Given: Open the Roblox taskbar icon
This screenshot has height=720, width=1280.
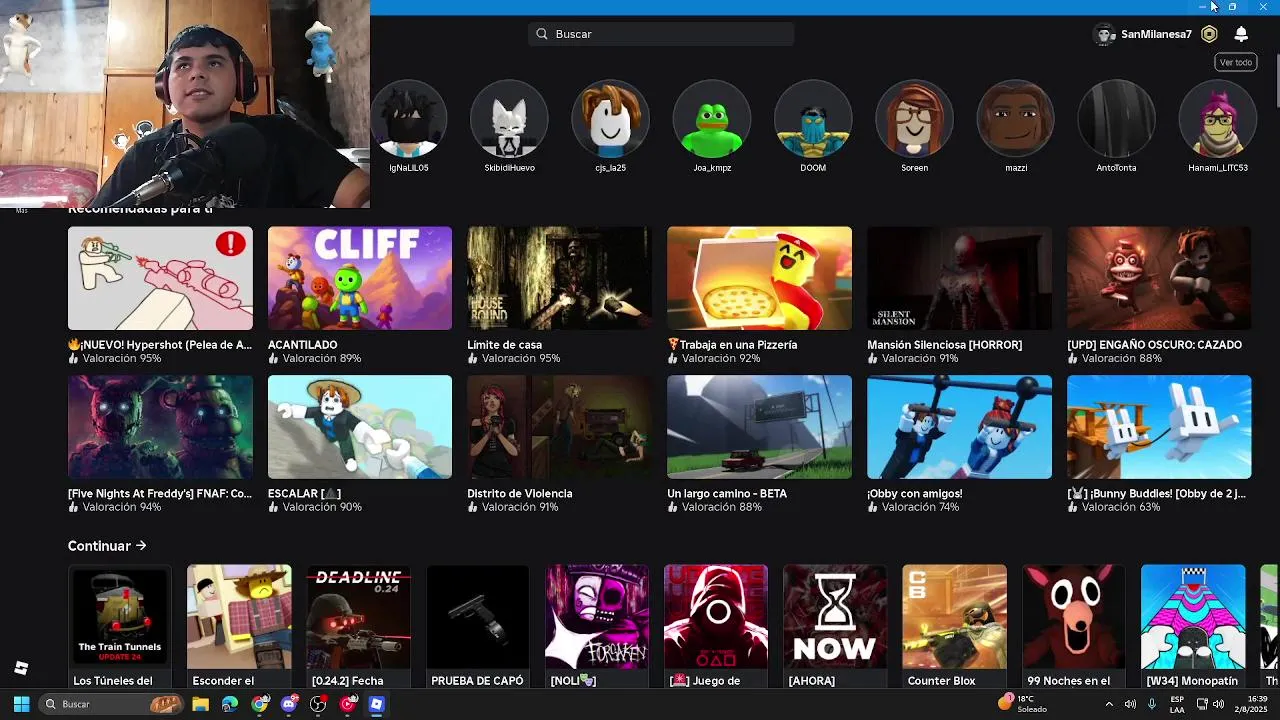Looking at the screenshot, I should click(376, 704).
